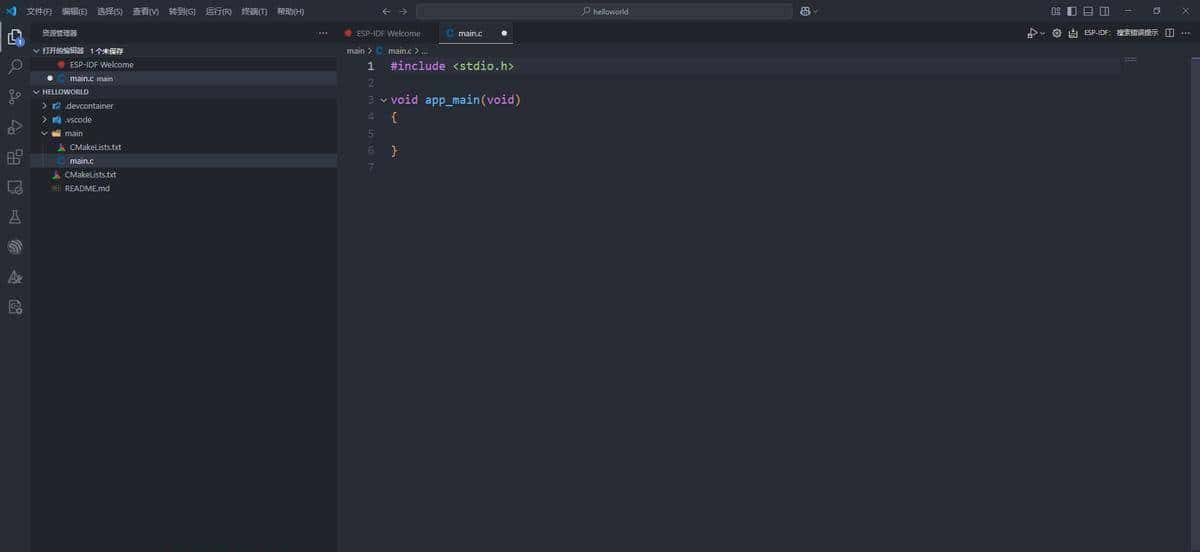This screenshot has height=552, width=1200.
Task: Click the #include <stdio.h> code line
Action: [x=452, y=66]
